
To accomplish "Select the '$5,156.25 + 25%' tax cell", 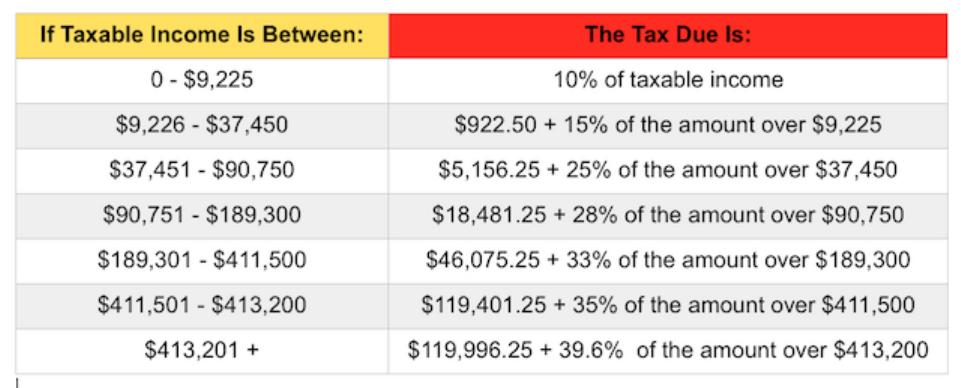I will tap(667, 170).
